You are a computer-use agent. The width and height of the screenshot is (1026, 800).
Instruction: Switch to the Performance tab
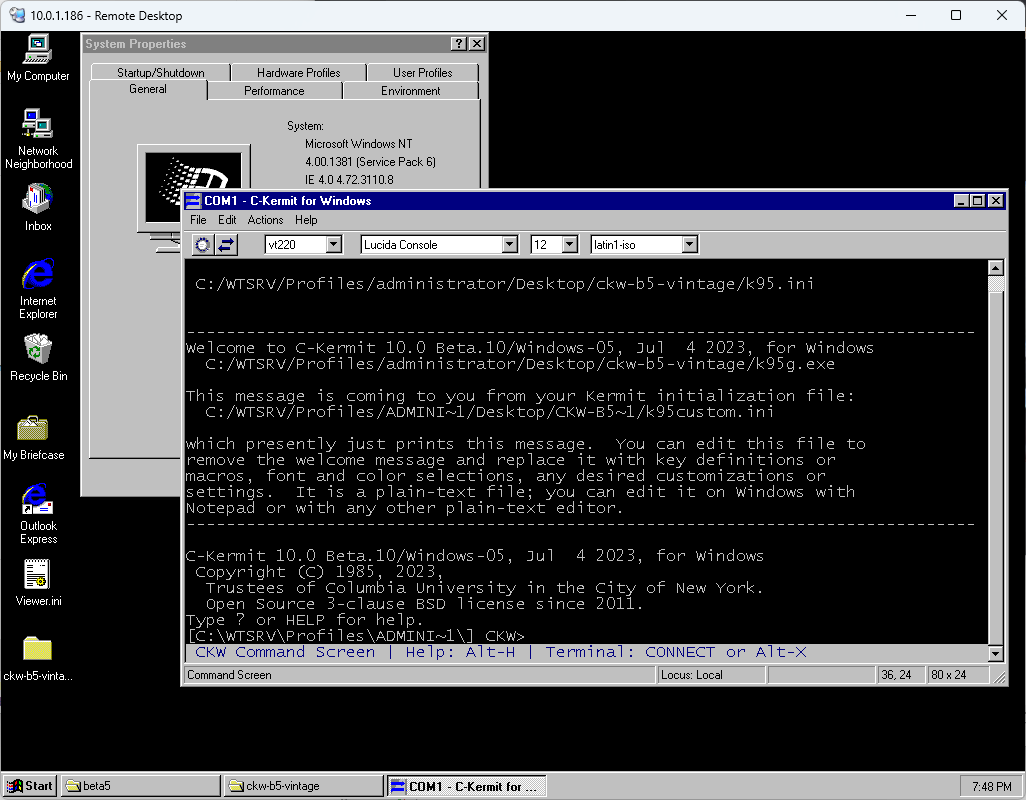[x=274, y=91]
